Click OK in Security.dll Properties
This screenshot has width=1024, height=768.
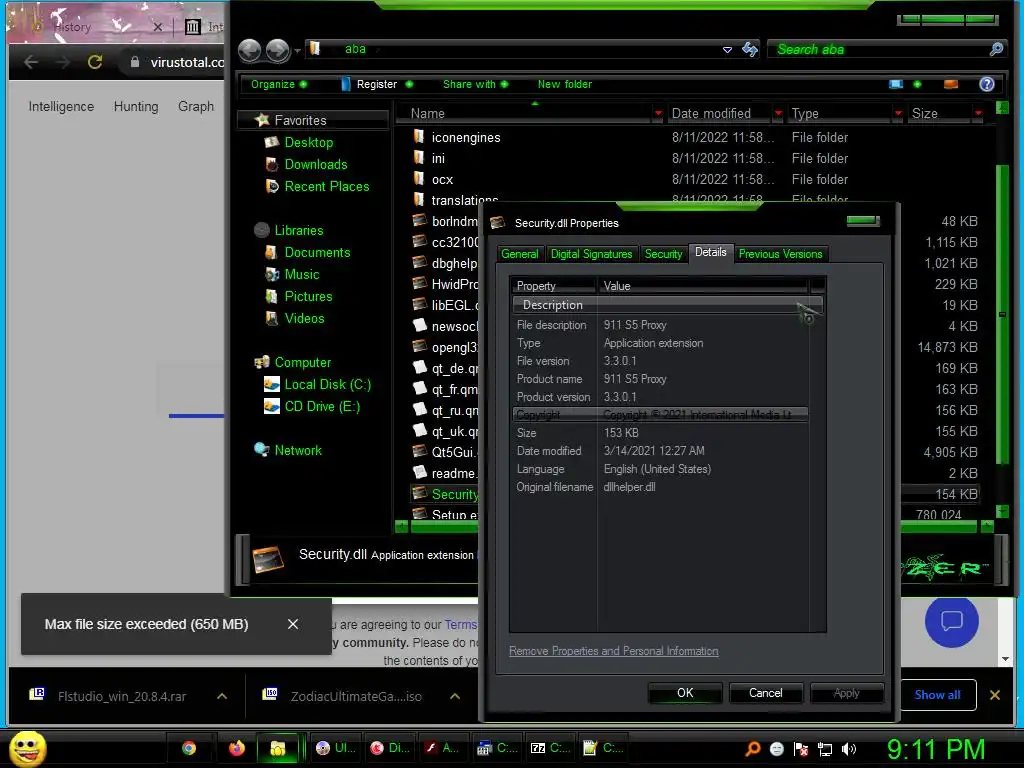685,693
